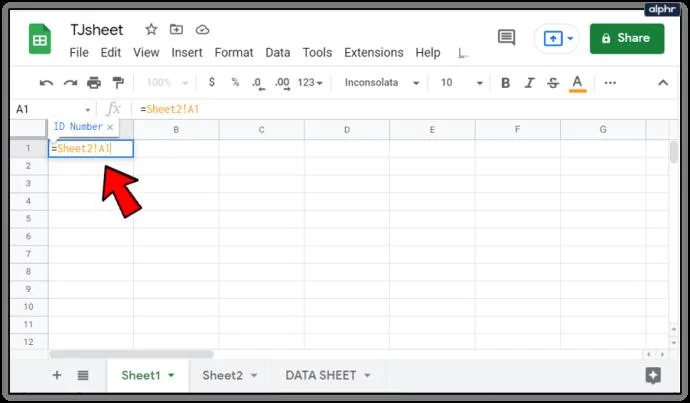Select column D header
This screenshot has height=403, width=690.
347,130
